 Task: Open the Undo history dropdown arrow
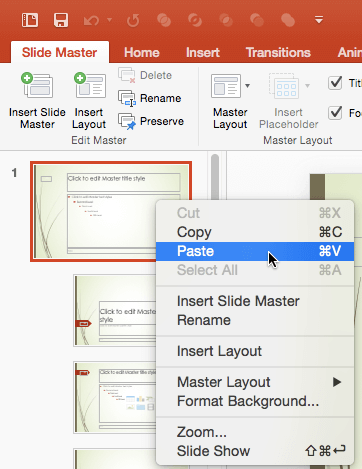pos(109,20)
